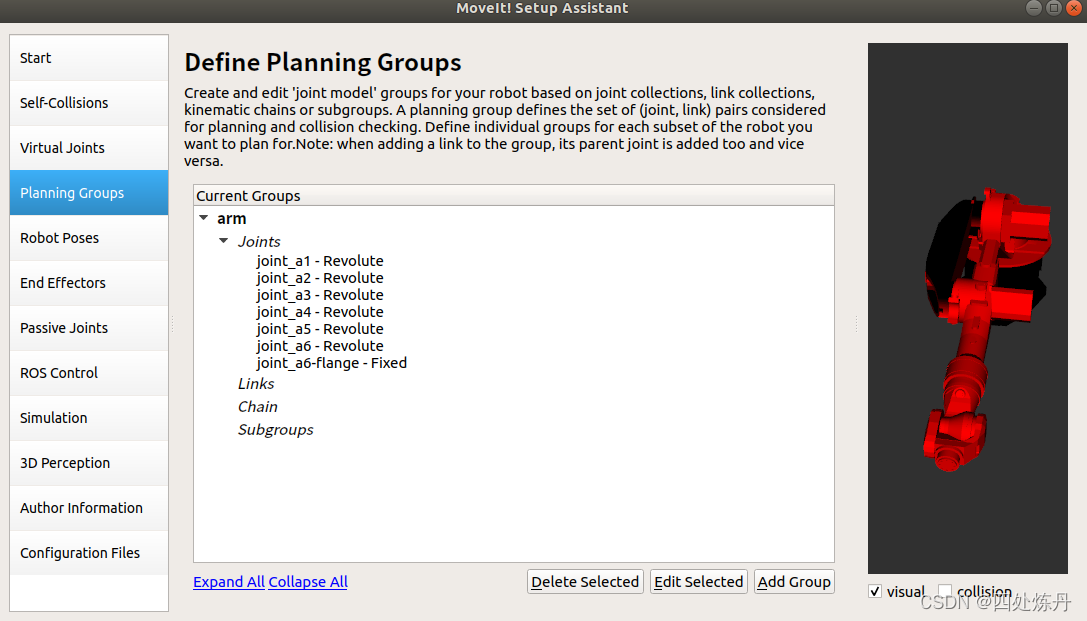Click the Collapse All link
Viewport: 1087px width, 621px height.
308,581
